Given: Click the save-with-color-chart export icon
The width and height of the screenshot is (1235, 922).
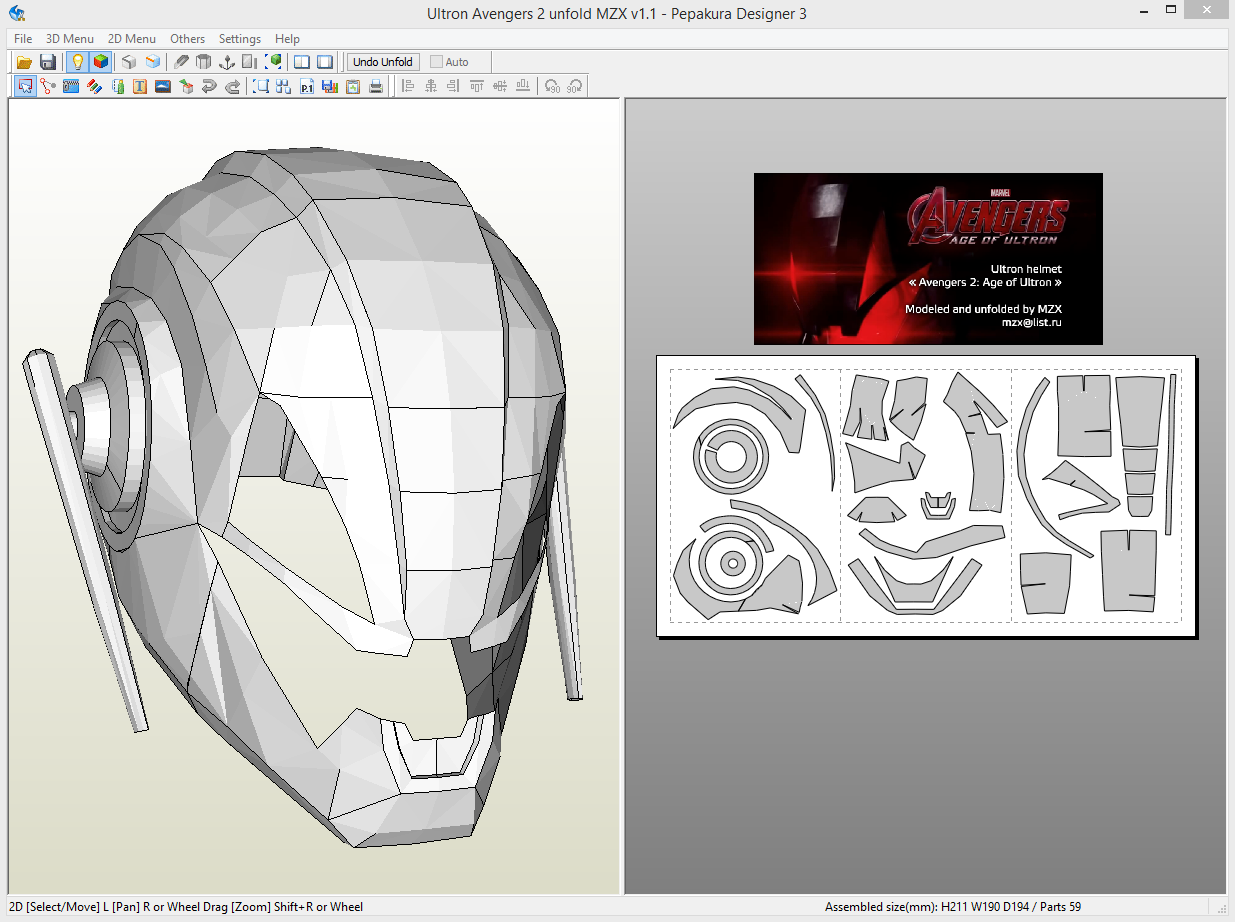Looking at the screenshot, I should click(330, 86).
